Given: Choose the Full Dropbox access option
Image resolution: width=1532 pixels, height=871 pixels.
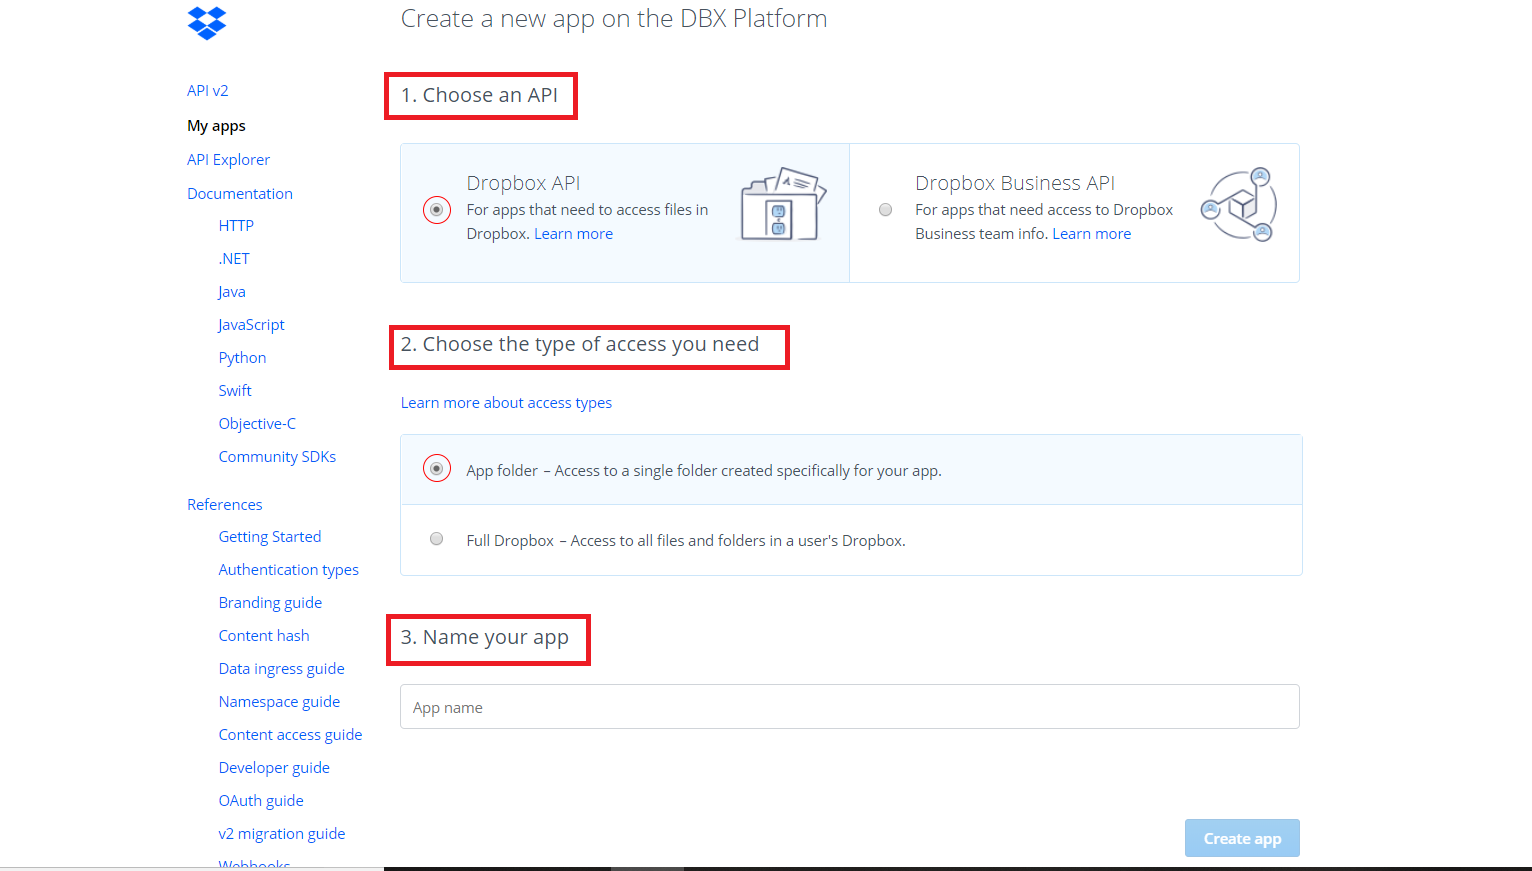Looking at the screenshot, I should coord(437,539).
